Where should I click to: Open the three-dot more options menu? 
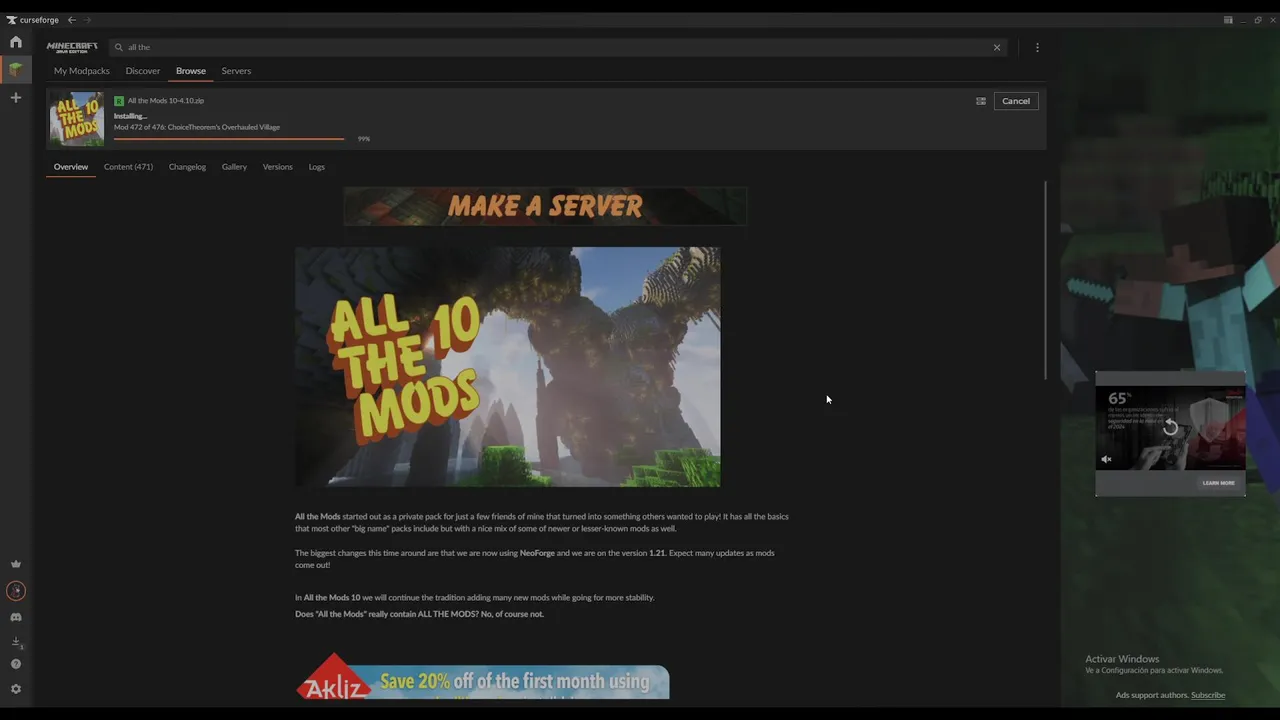coord(1037,47)
